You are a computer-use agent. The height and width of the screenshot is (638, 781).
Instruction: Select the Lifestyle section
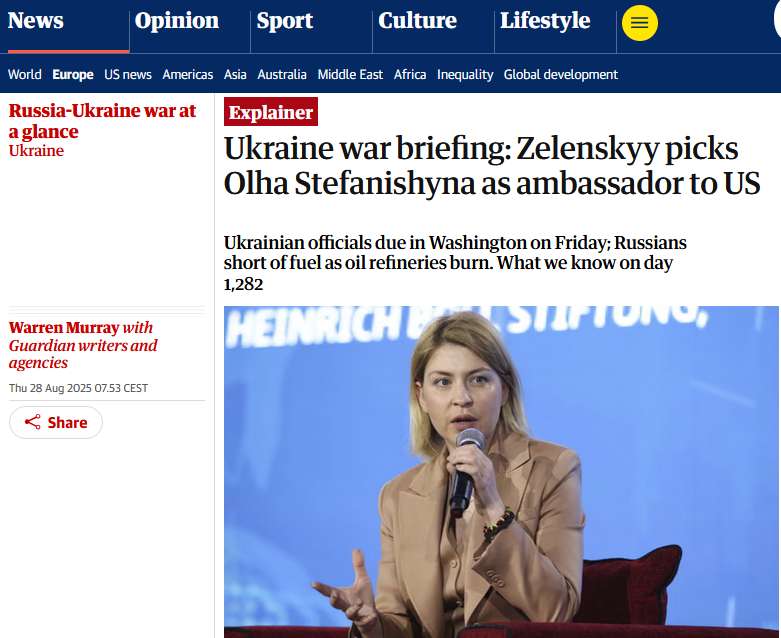tap(545, 21)
